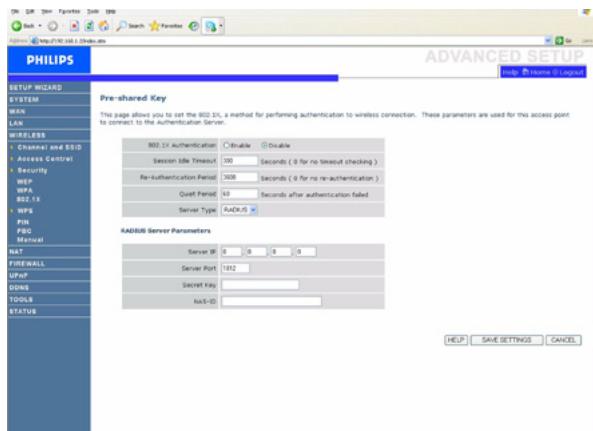Viewport: 593px width, 431px height.
Task: Click the Server Port field
Action: click(235, 268)
